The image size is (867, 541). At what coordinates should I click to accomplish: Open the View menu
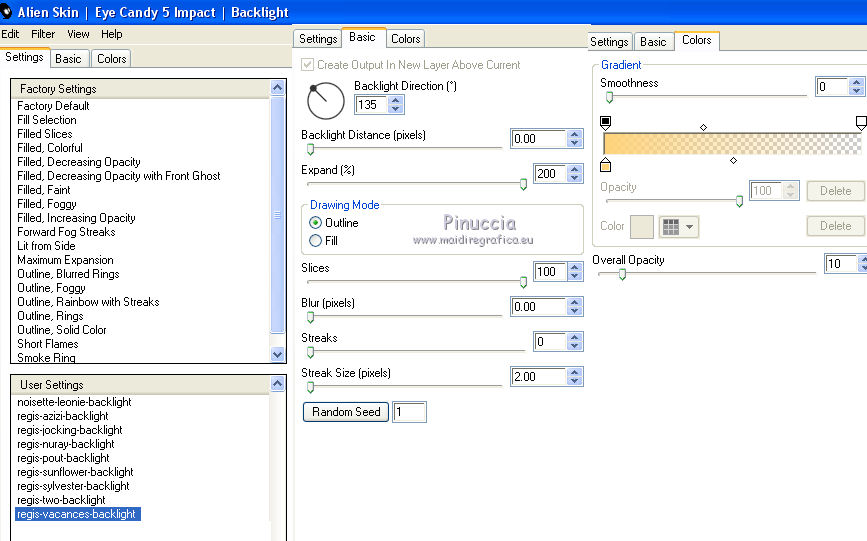[78, 34]
